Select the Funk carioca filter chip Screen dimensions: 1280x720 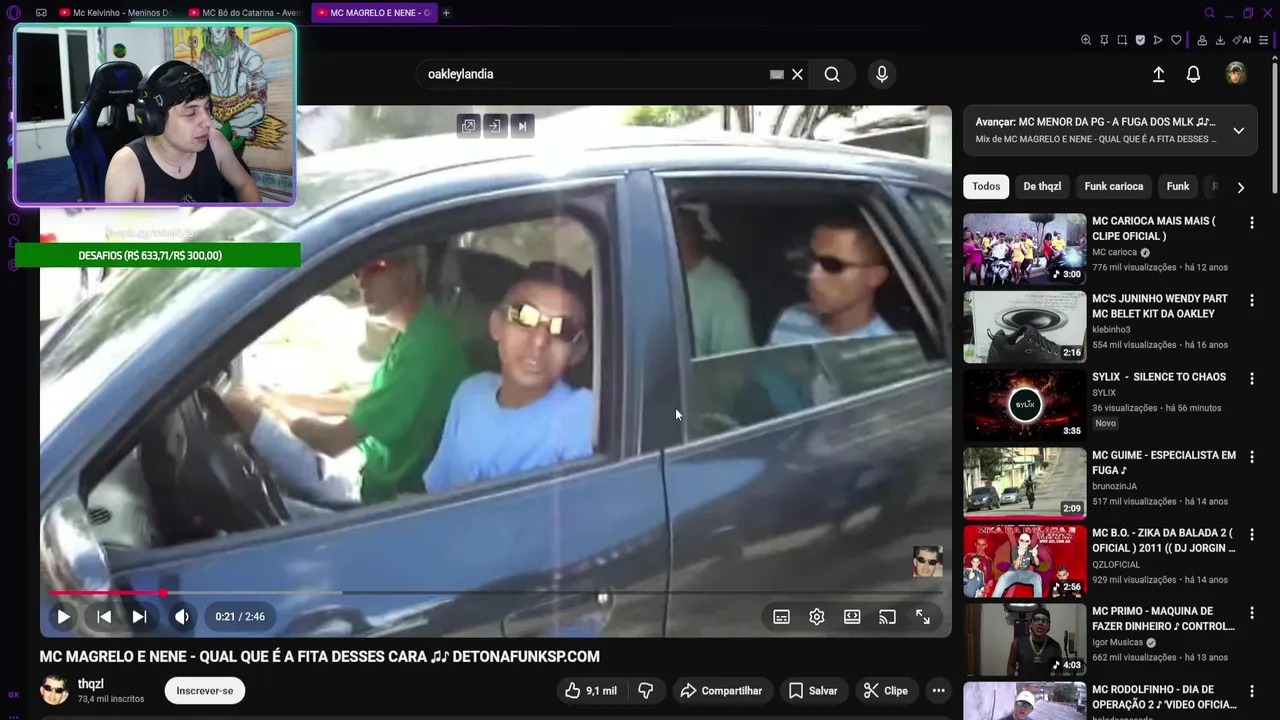1114,187
